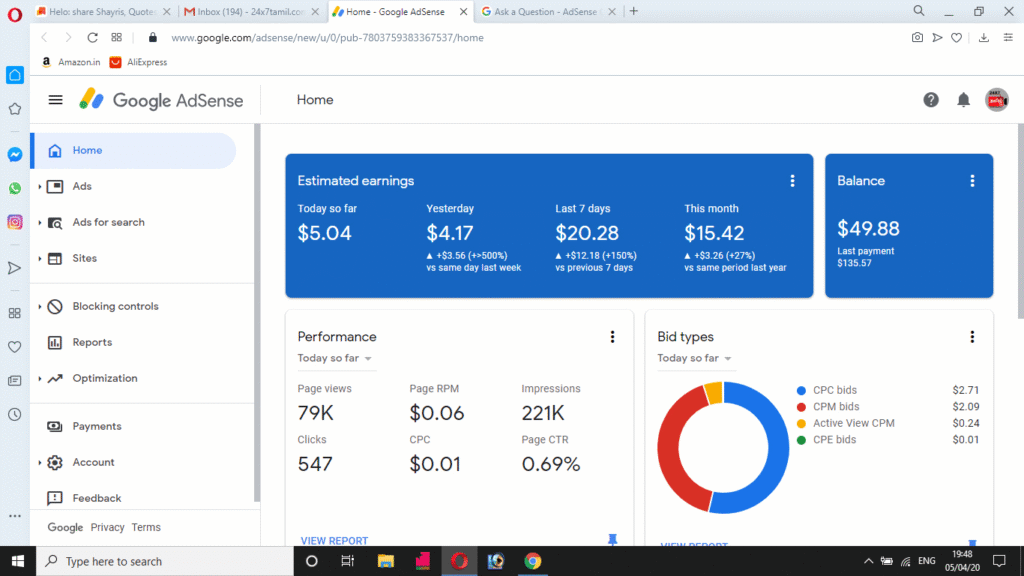Viewport: 1024px width, 576px height.
Task: Open Performance card three-dot menu
Action: click(612, 337)
